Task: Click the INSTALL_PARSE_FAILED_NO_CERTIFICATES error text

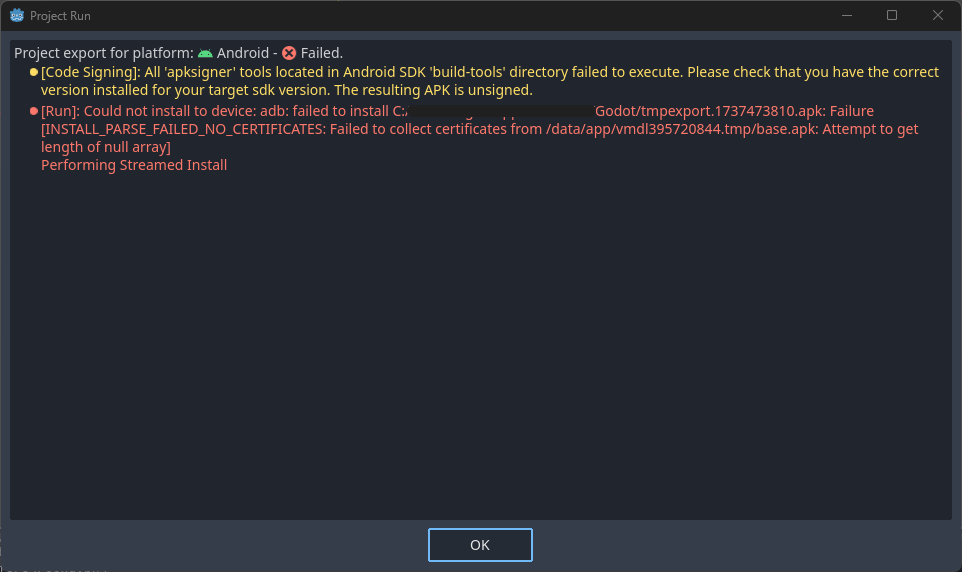Action: tap(183, 129)
